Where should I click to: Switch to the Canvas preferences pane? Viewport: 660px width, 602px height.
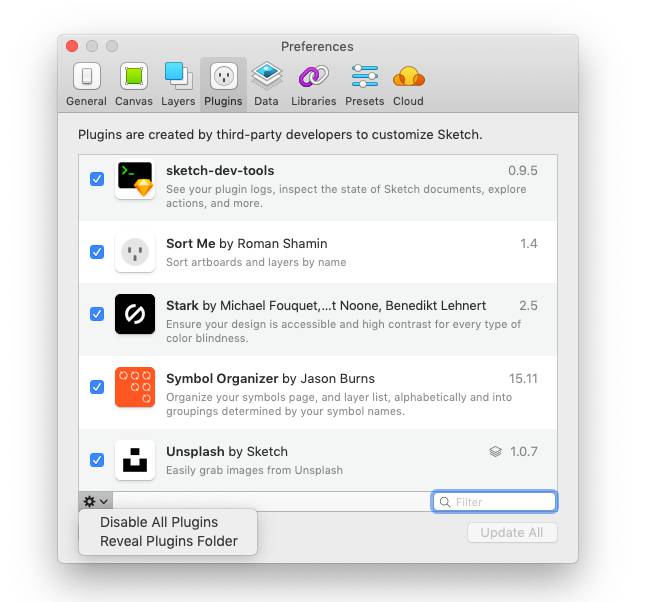(x=133, y=84)
